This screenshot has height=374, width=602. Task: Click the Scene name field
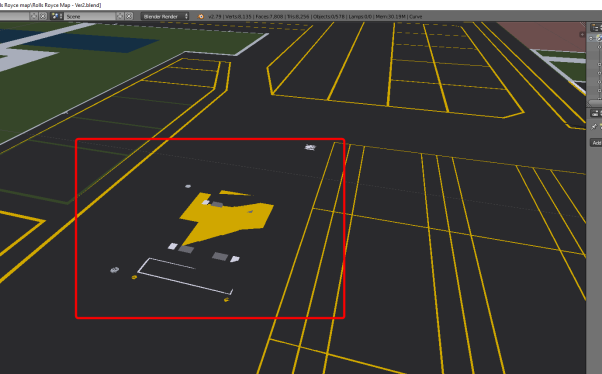pyautogui.click(x=90, y=16)
